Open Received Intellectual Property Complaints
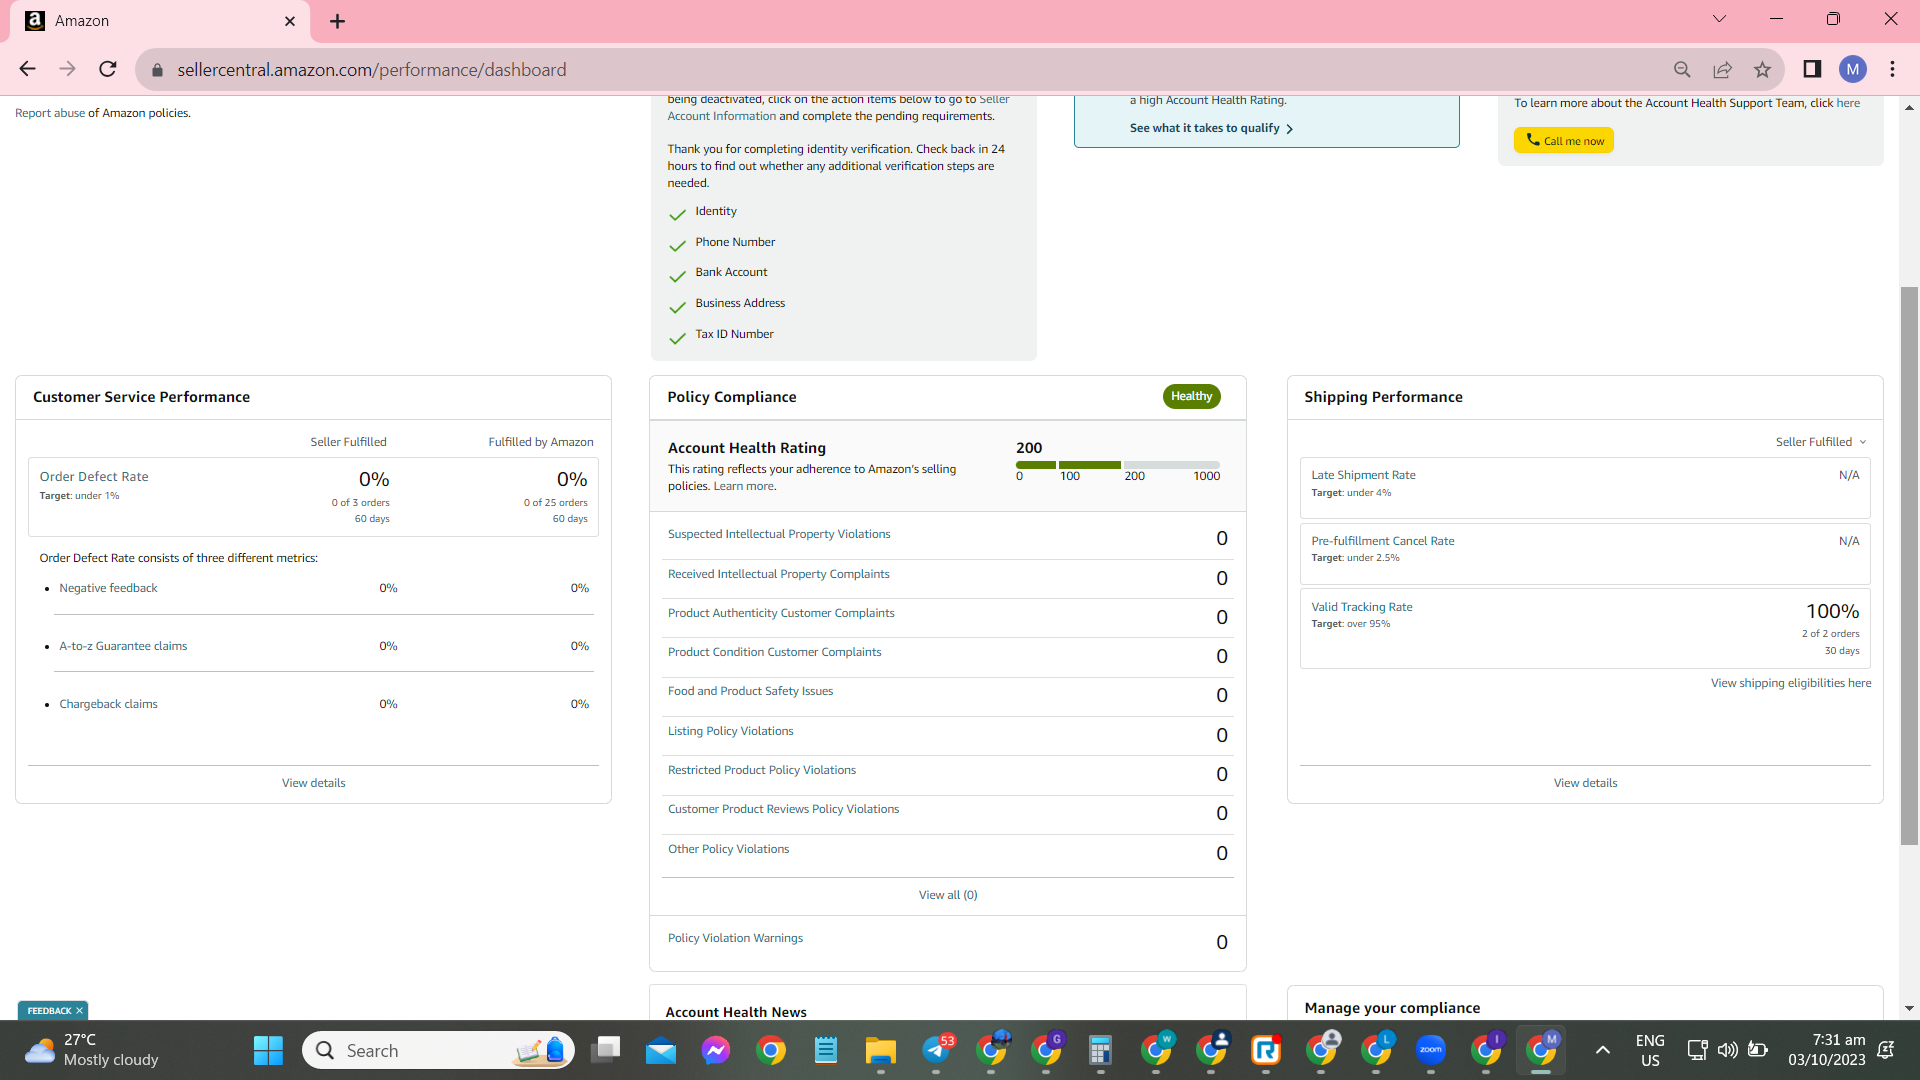The image size is (1920, 1080). click(778, 574)
